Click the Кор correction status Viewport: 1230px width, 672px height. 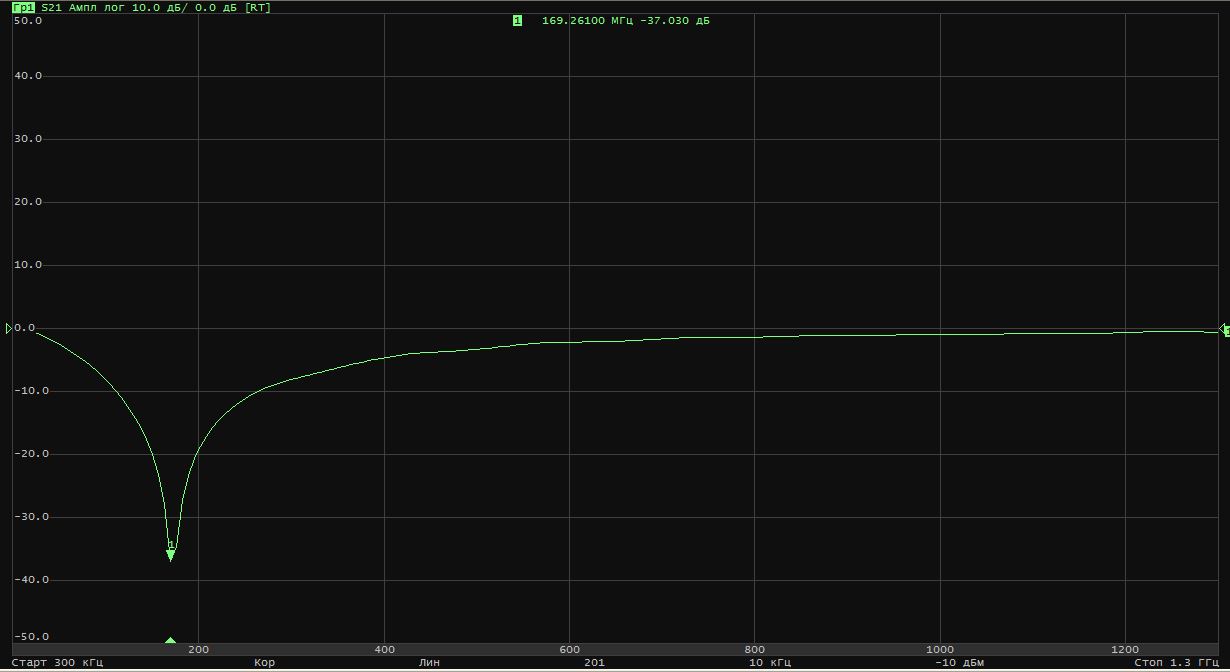coord(264,662)
